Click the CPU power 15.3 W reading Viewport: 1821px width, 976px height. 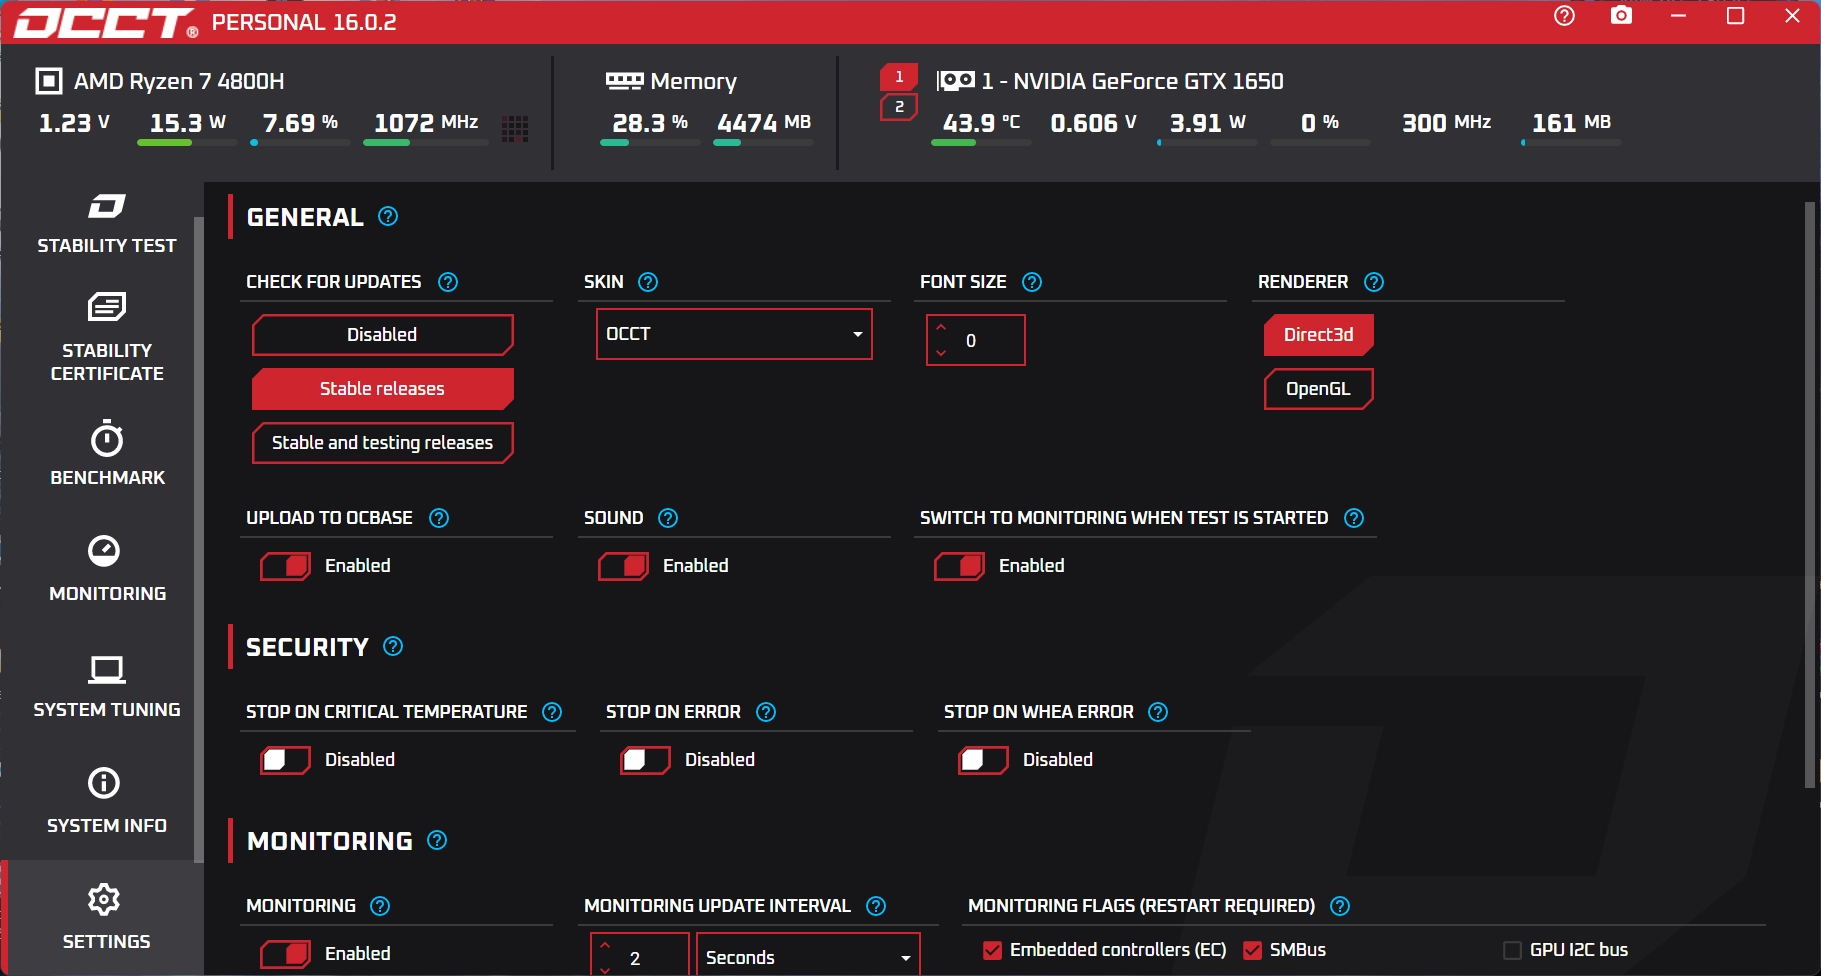click(187, 123)
